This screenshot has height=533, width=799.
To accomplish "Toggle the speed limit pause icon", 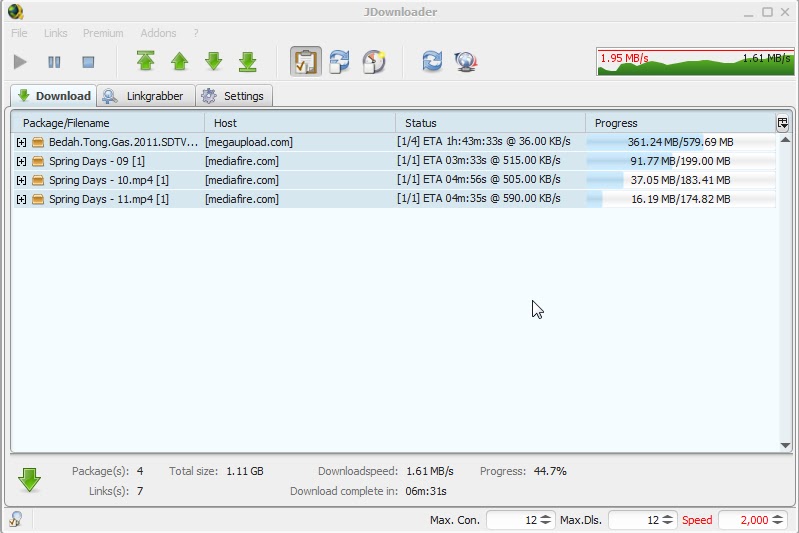I will (x=374, y=62).
